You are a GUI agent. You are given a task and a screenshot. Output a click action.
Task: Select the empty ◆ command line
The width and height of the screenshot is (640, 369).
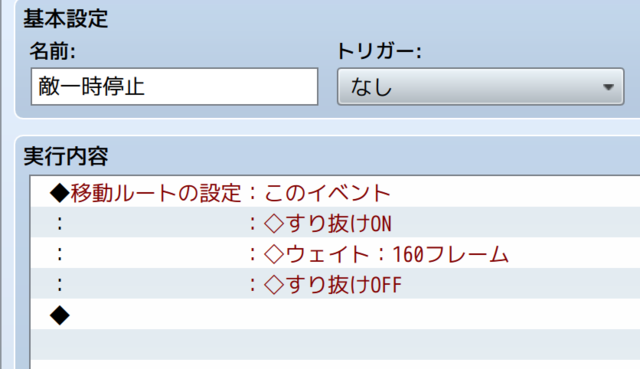click(335, 314)
